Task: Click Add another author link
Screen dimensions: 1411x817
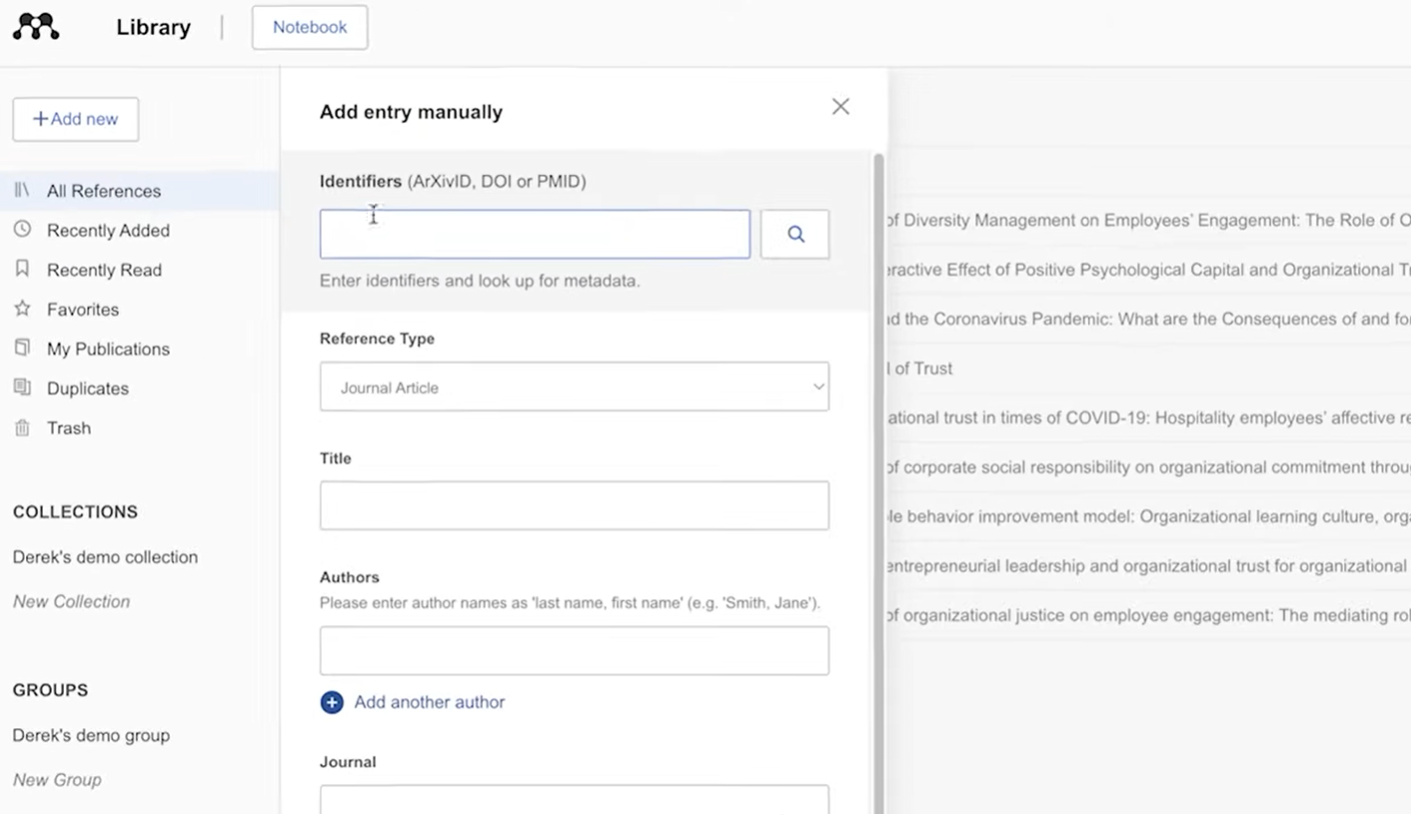Action: 429,702
